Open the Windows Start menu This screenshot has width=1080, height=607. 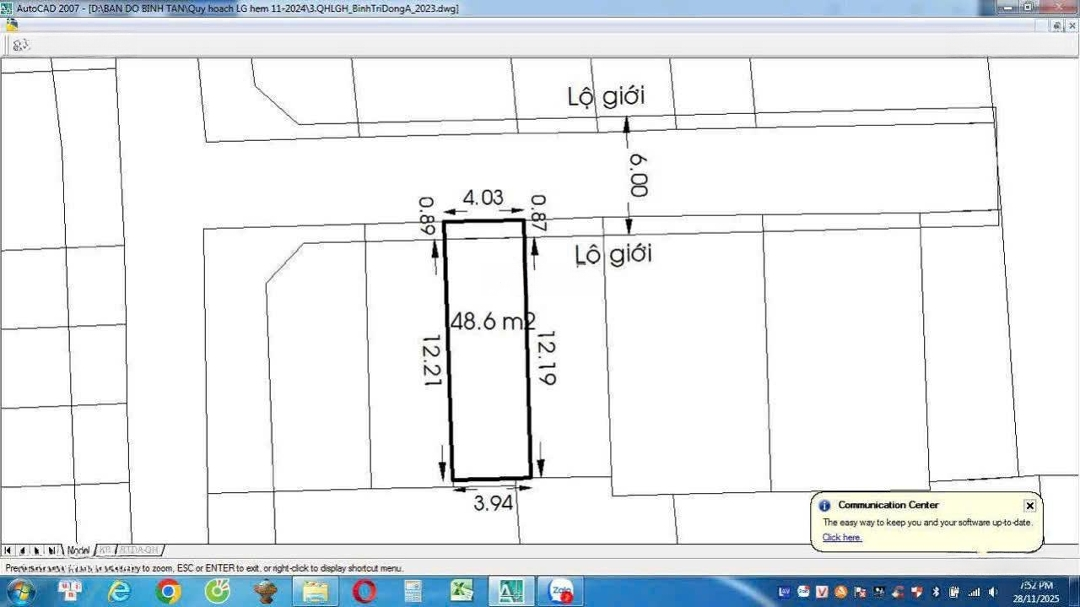tap(21, 591)
